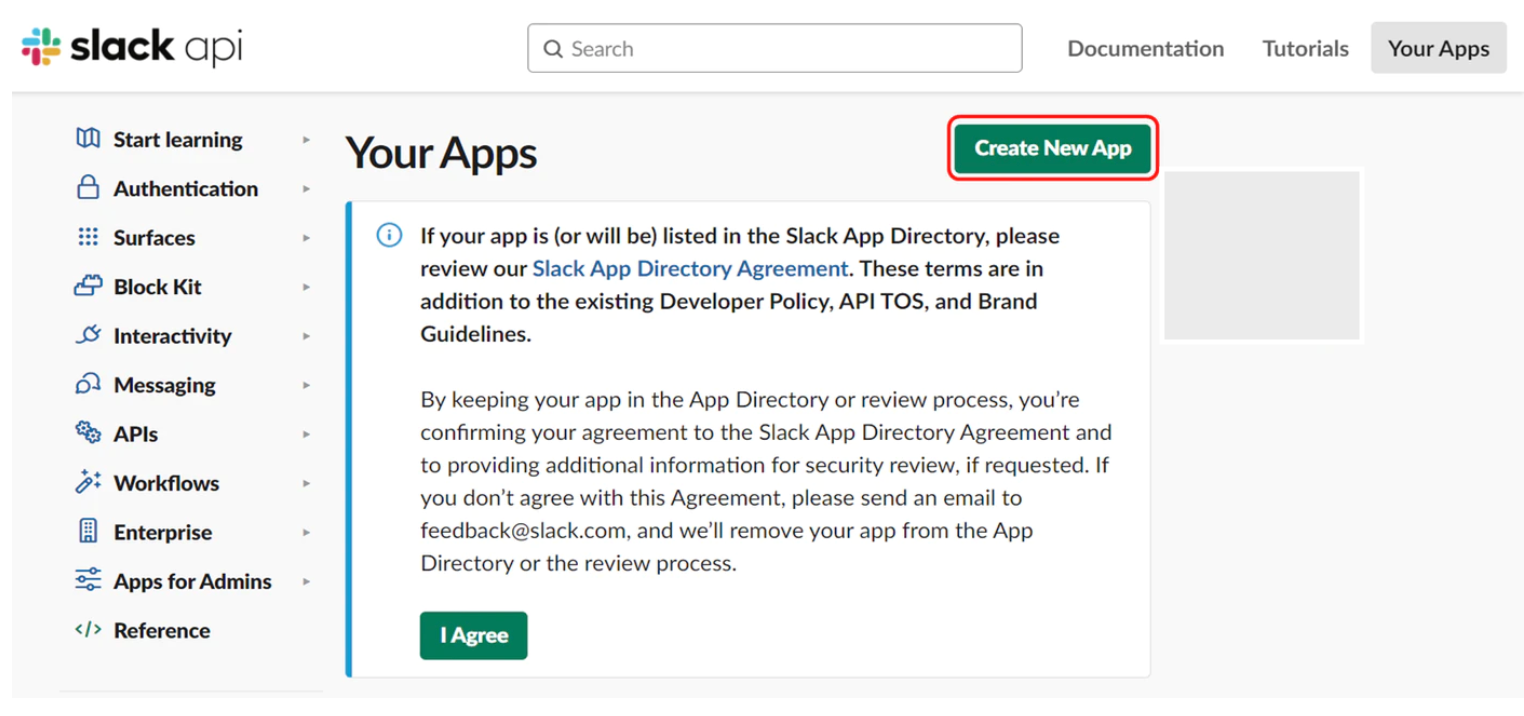Click the Slack logo icon
The height and width of the screenshot is (716, 1524).
click(x=41, y=48)
